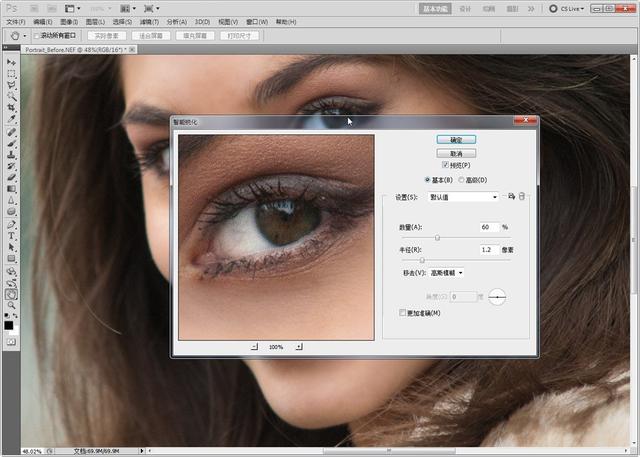
Task: Select the Blur tool
Action: (11, 201)
